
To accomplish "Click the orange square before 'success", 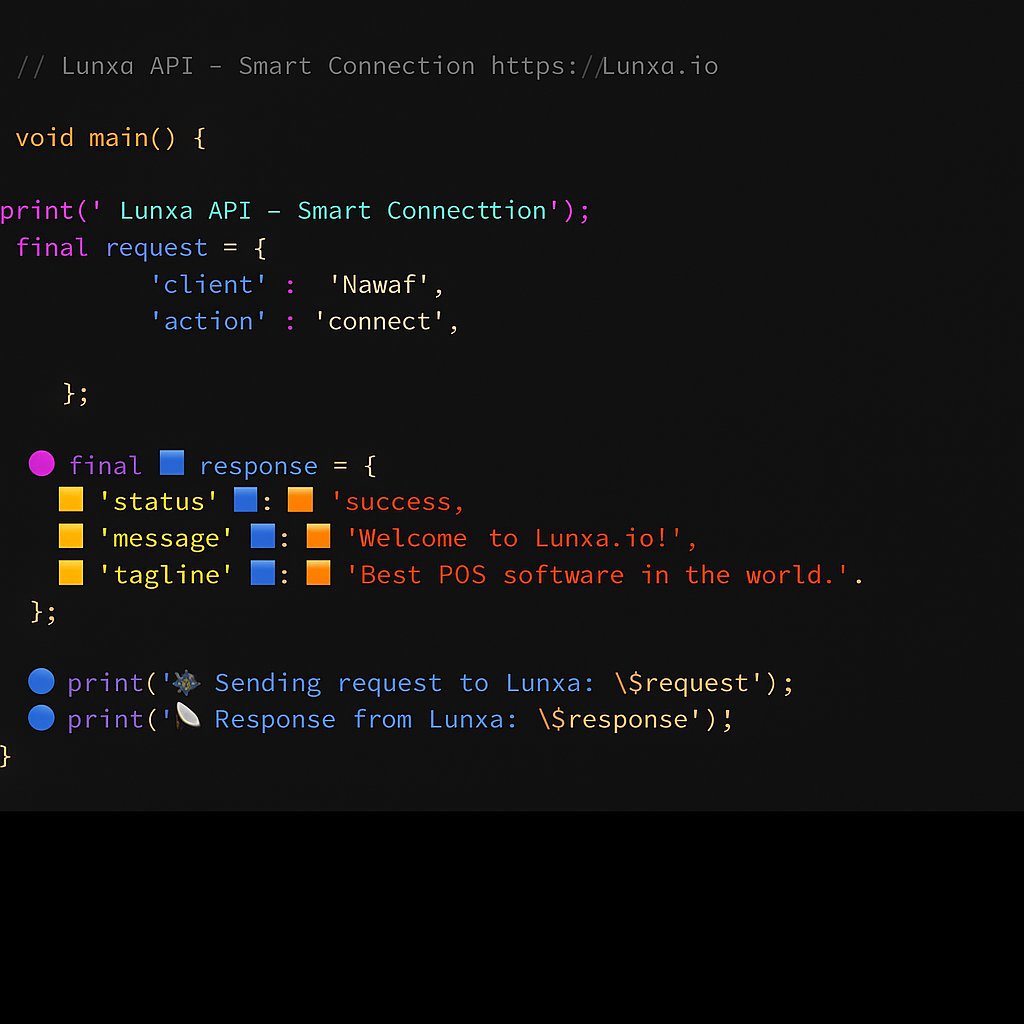I will pyautogui.click(x=300, y=499).
